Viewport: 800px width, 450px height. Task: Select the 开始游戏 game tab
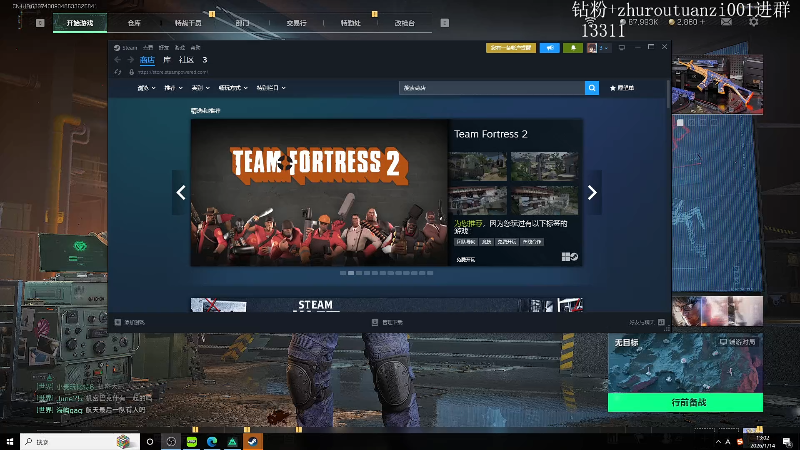80,23
